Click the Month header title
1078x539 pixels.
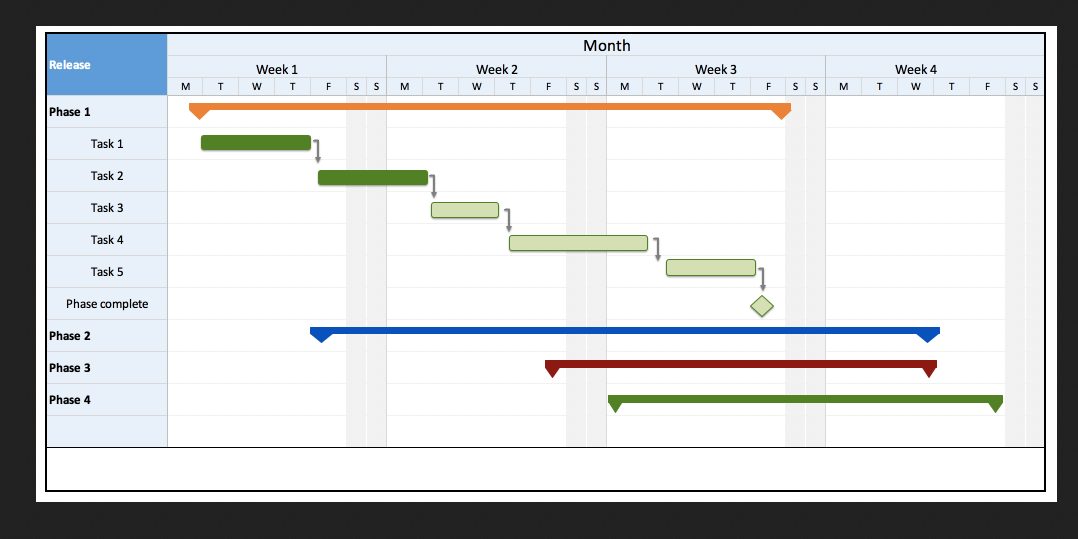(x=606, y=45)
